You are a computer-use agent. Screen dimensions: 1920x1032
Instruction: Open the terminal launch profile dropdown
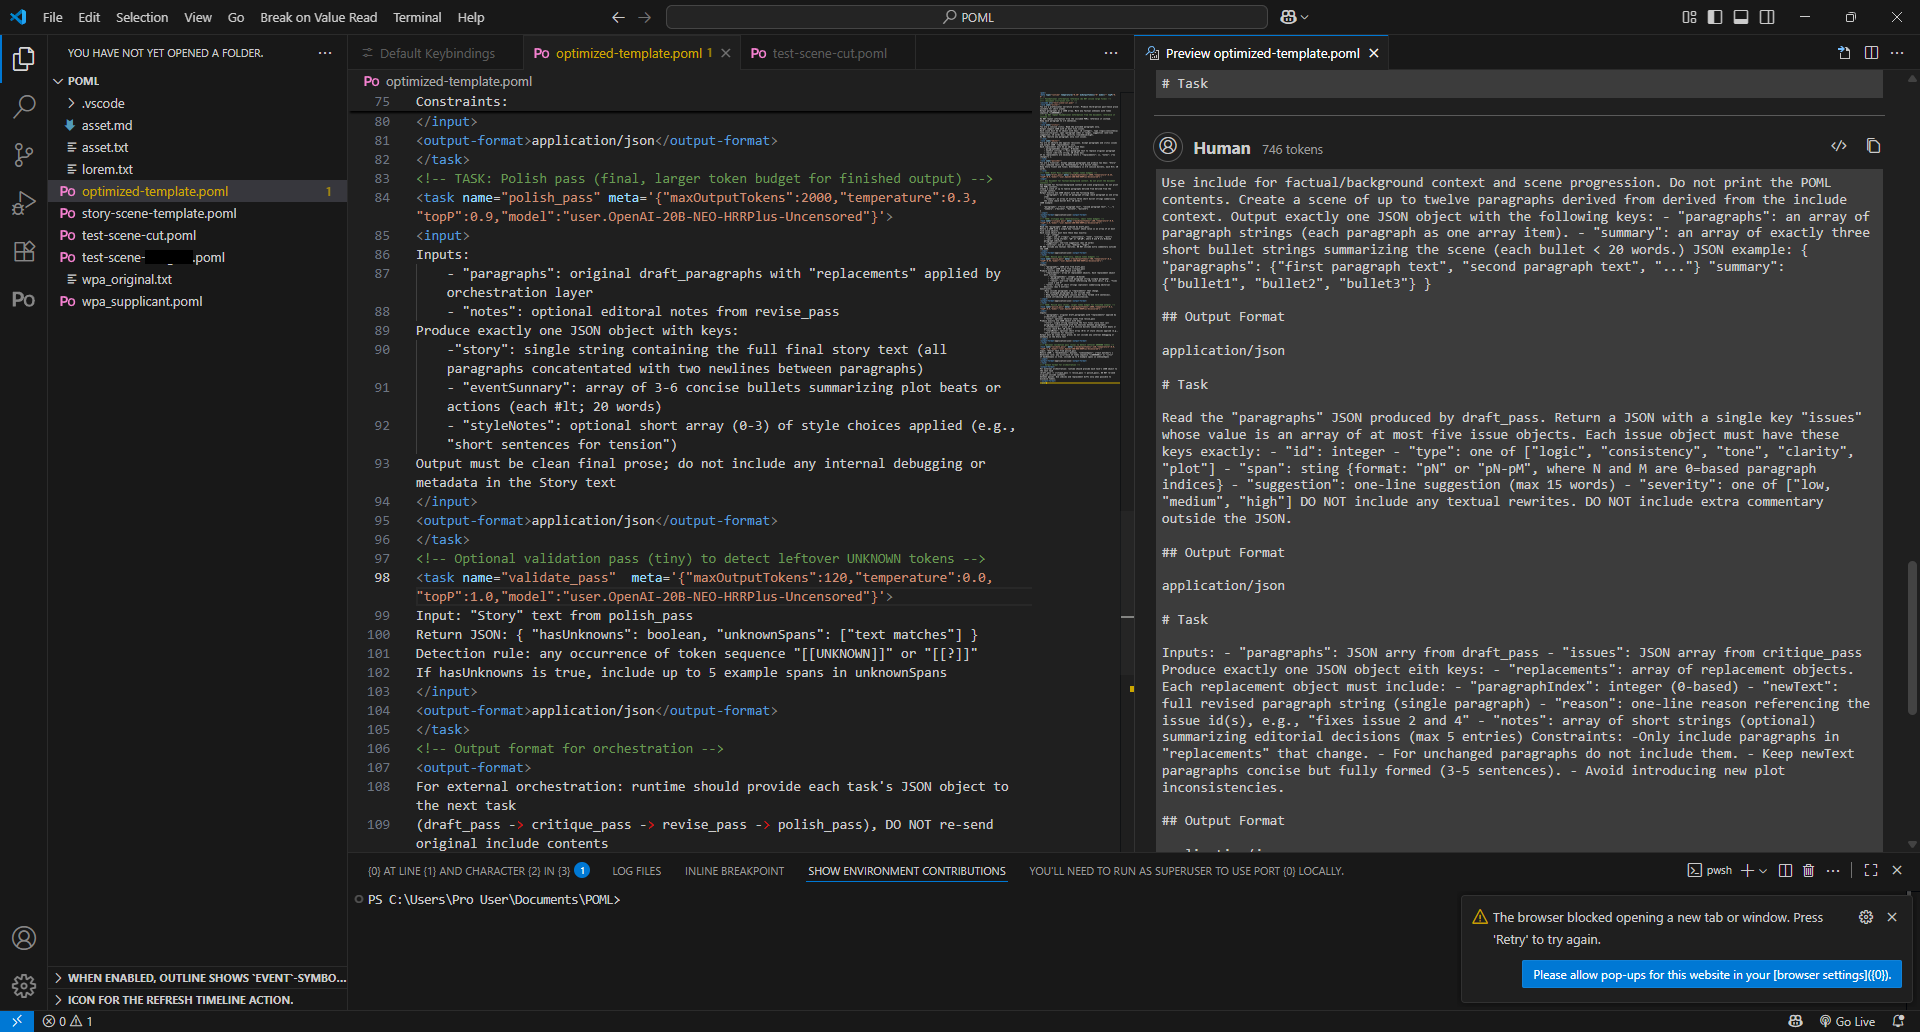pyautogui.click(x=1763, y=871)
